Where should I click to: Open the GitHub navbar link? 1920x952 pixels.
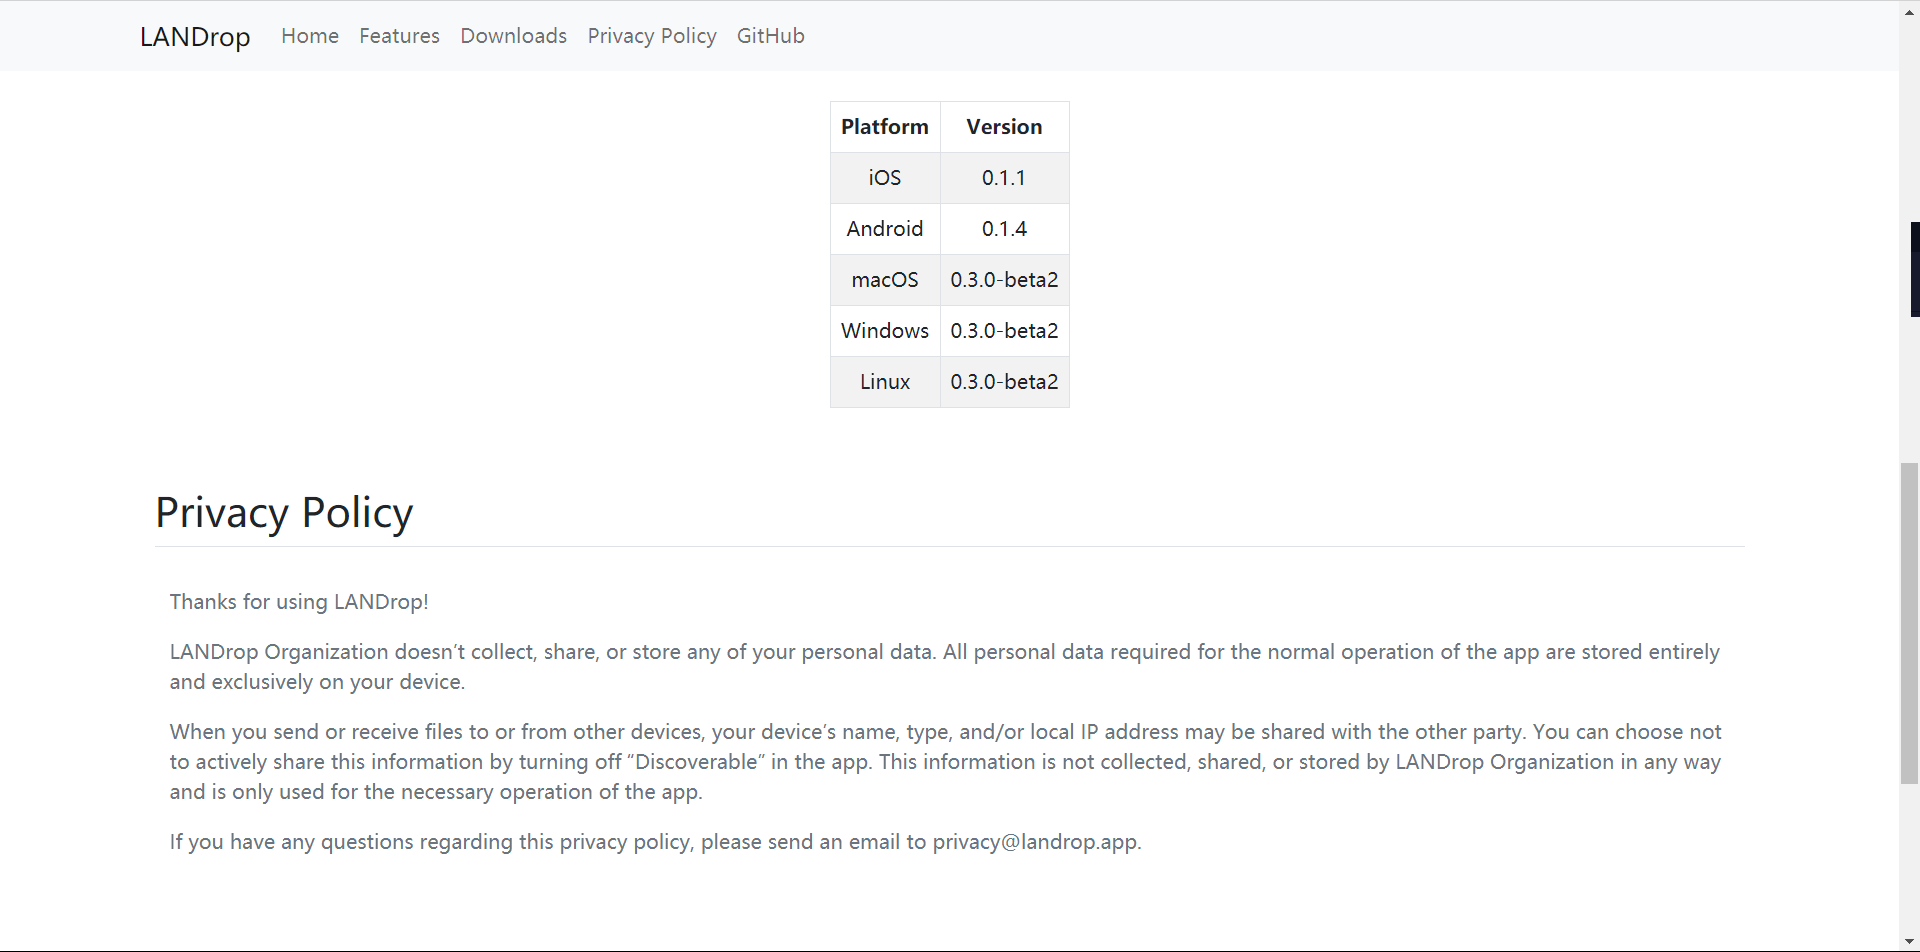(770, 36)
